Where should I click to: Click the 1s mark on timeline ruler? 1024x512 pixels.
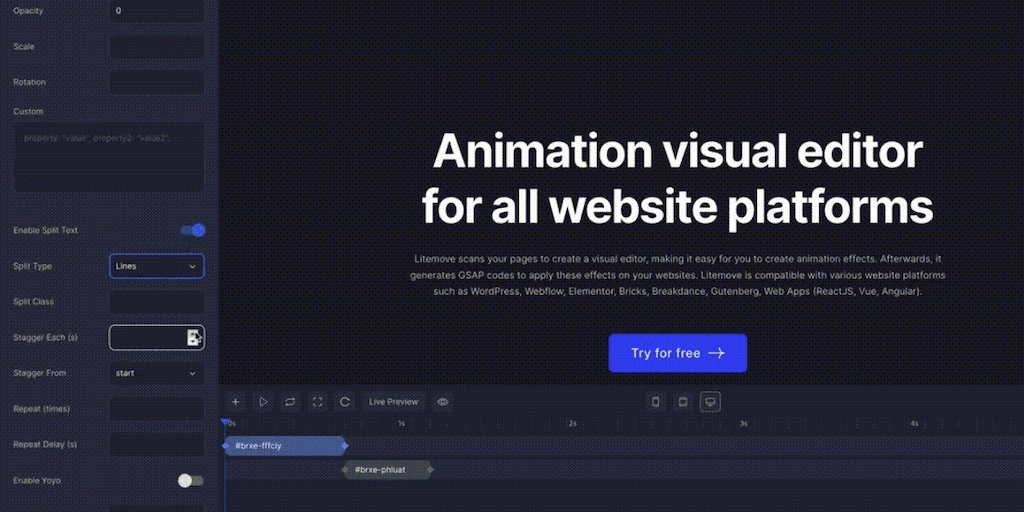pyautogui.click(x=401, y=424)
